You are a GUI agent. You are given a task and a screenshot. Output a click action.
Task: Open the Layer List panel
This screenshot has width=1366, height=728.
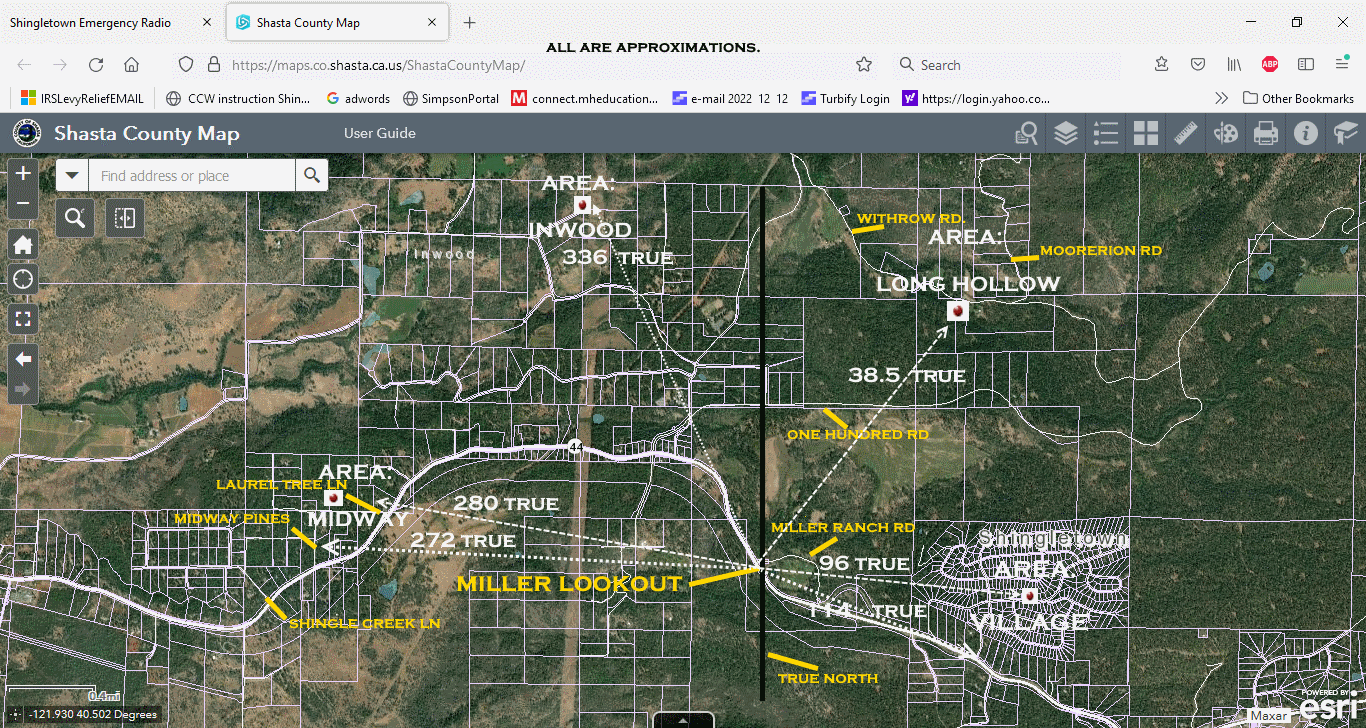point(1066,133)
